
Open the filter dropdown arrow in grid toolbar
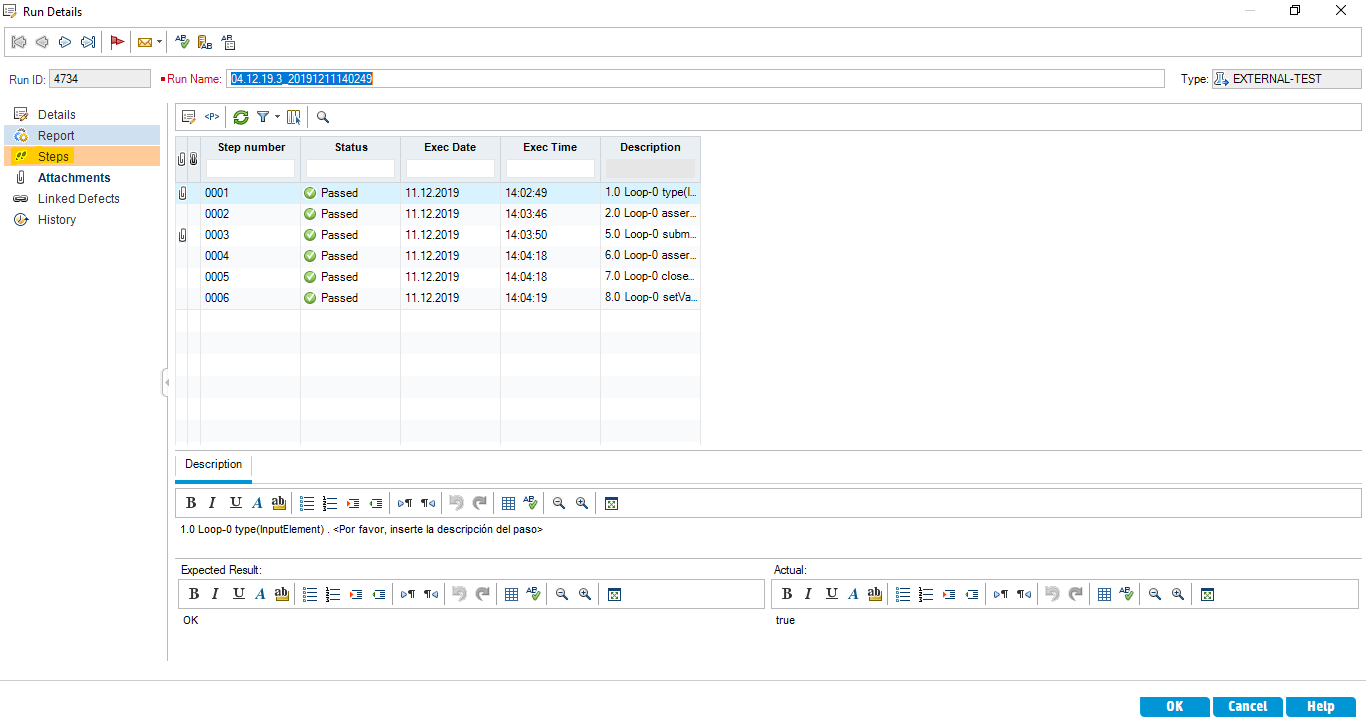click(277, 117)
